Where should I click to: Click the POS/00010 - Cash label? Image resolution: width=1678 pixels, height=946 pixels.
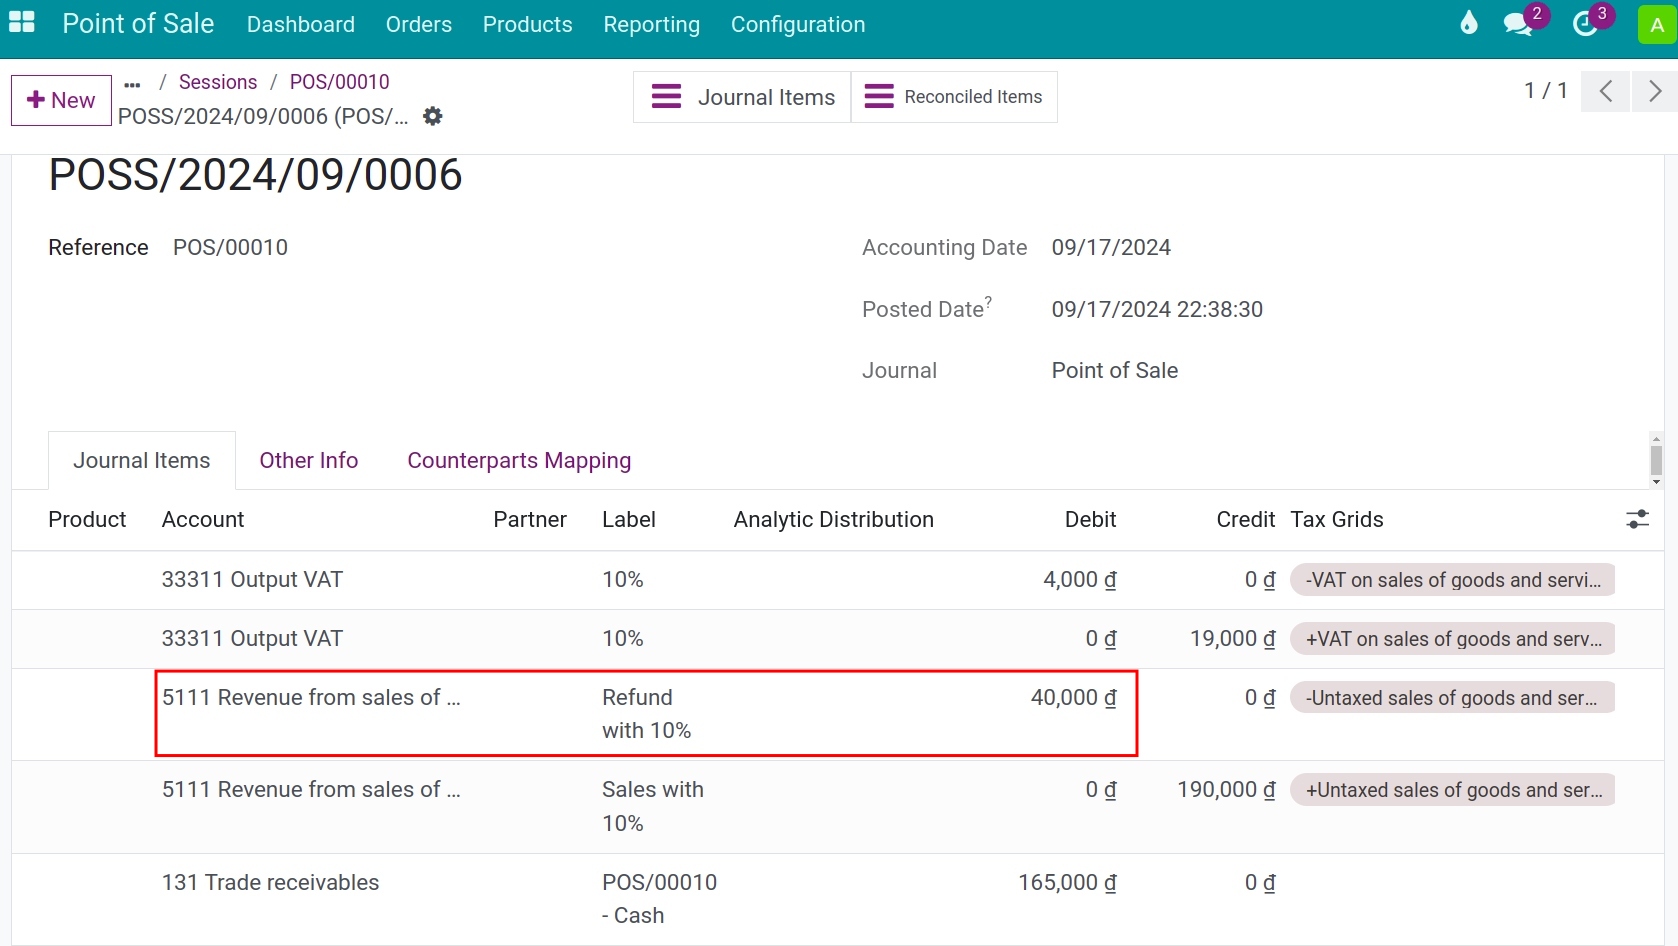click(x=660, y=899)
